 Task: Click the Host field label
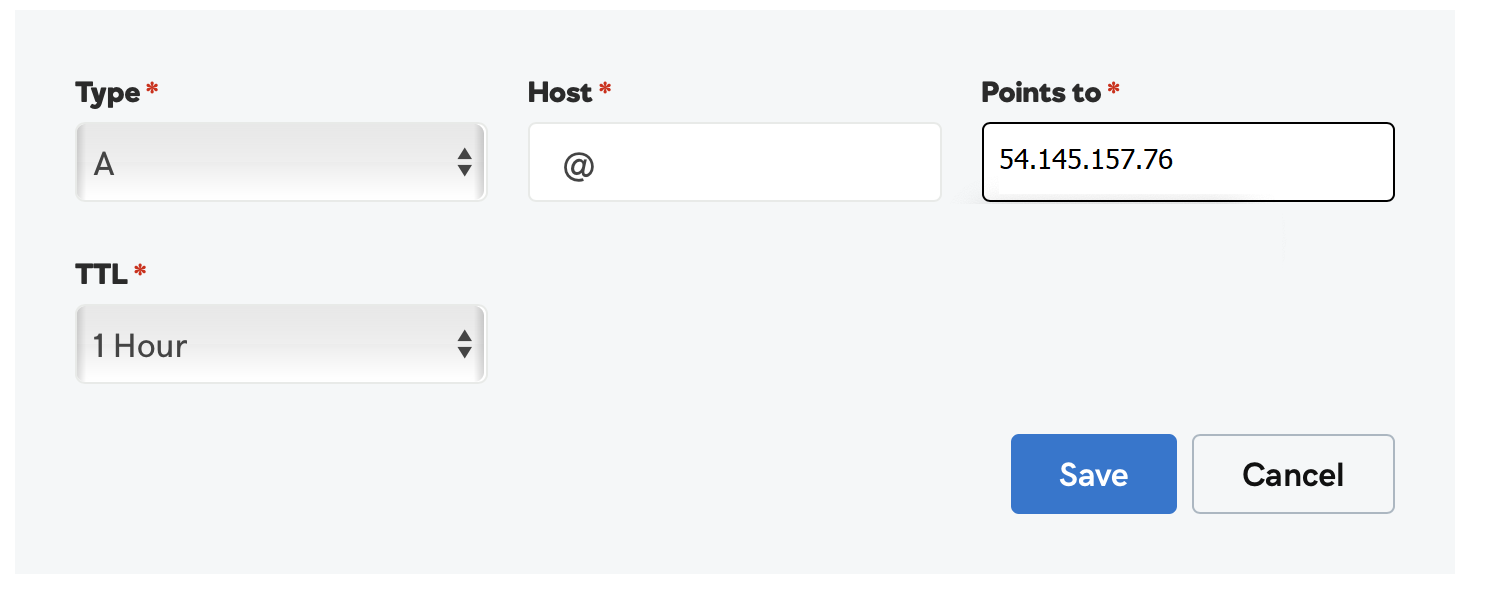click(x=560, y=93)
